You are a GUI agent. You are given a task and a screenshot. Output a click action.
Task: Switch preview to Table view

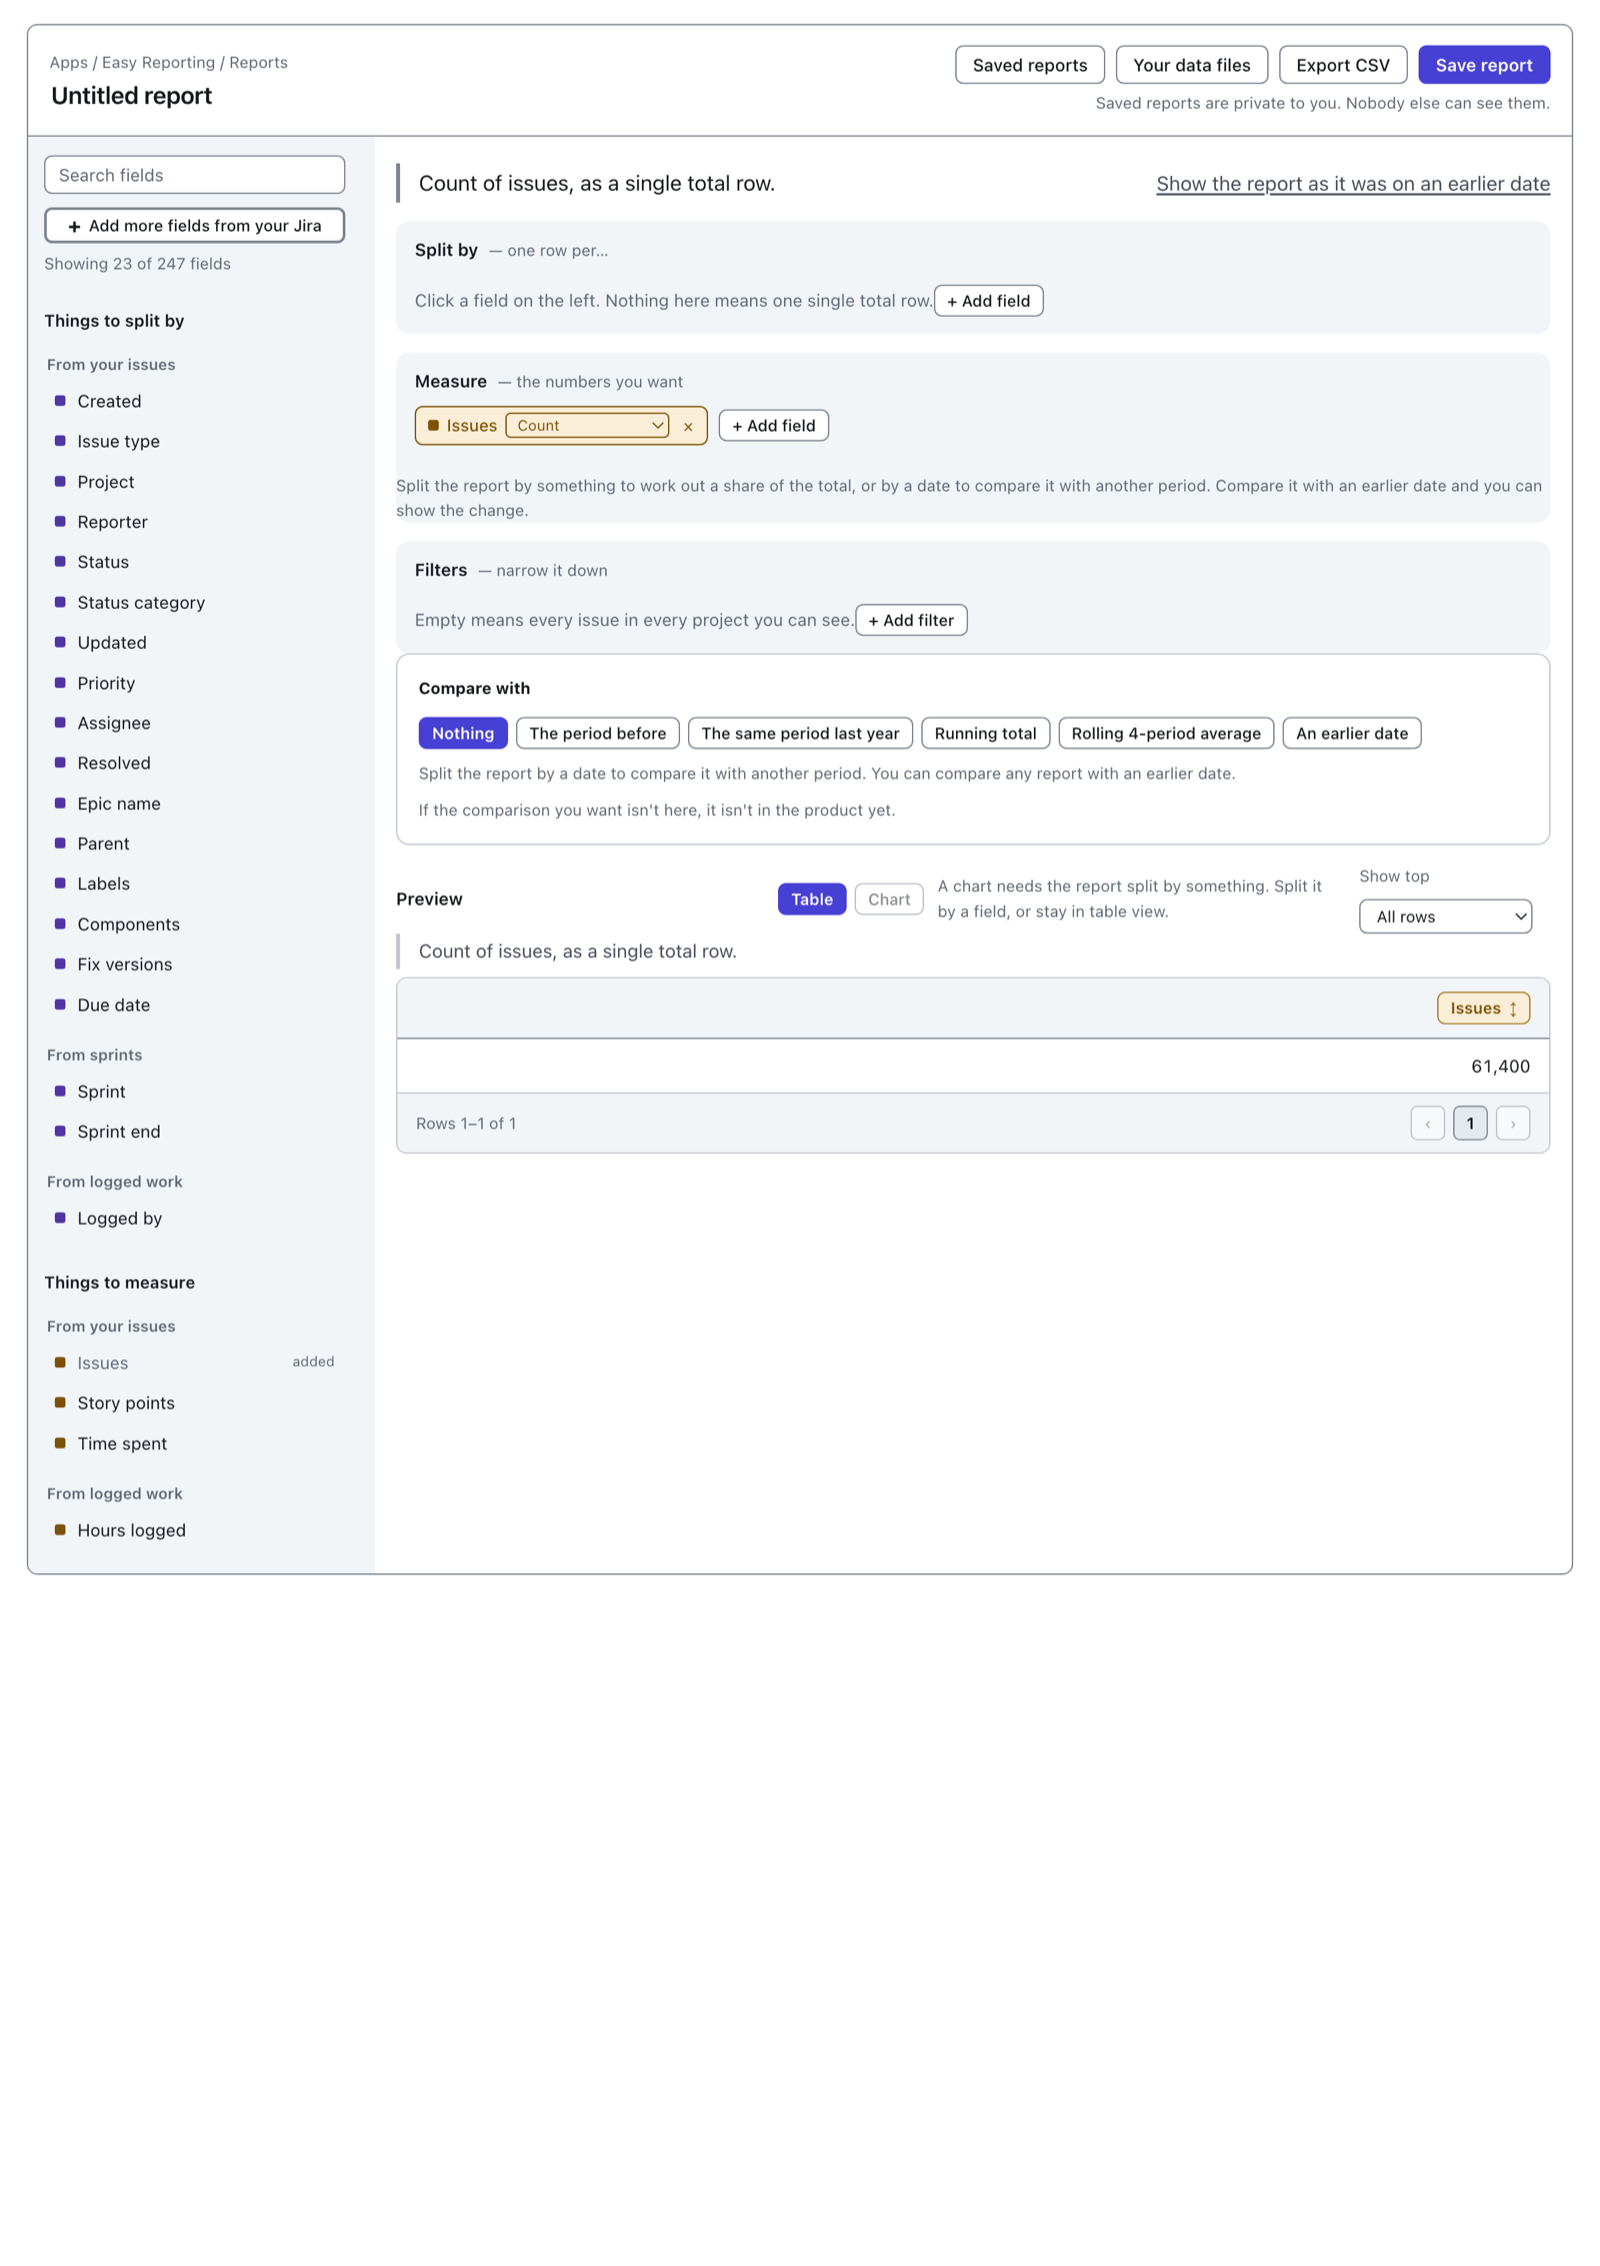point(812,899)
